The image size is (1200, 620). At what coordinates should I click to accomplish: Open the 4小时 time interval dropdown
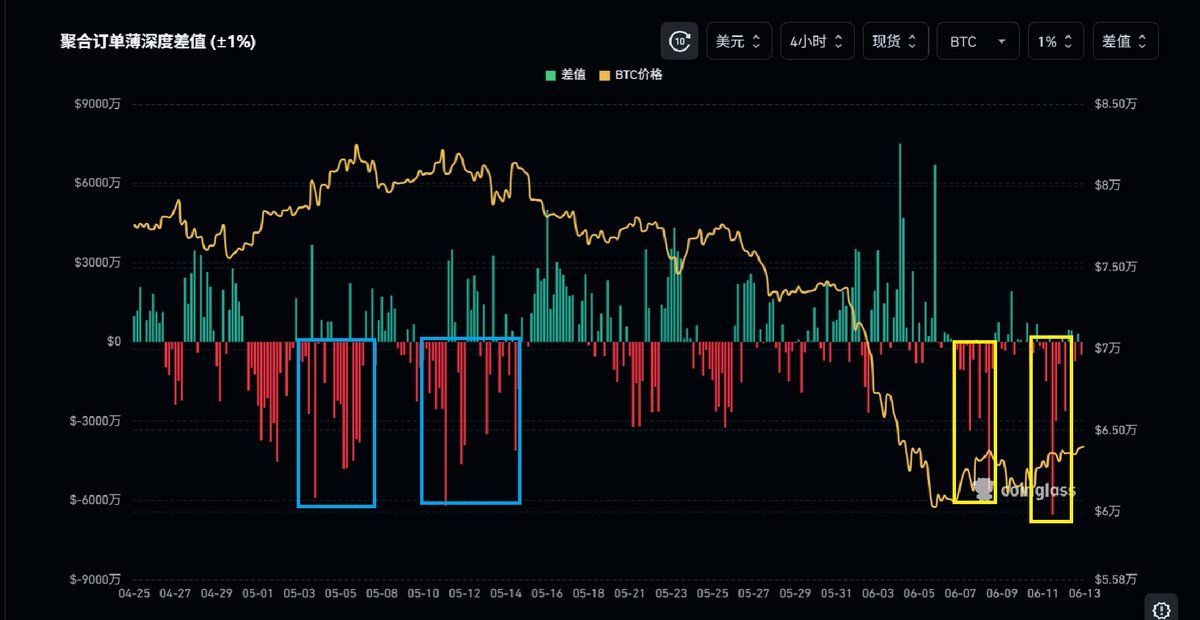817,41
